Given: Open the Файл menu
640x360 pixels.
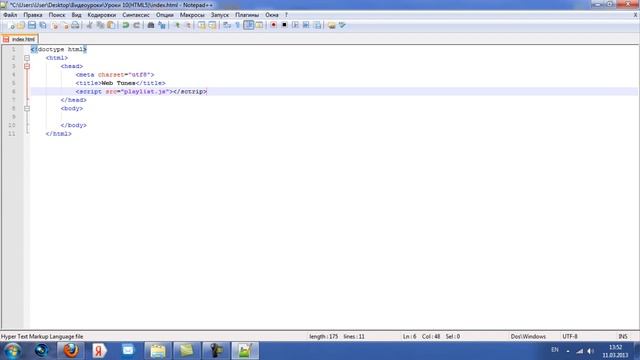Looking at the screenshot, I should pyautogui.click(x=10, y=15).
